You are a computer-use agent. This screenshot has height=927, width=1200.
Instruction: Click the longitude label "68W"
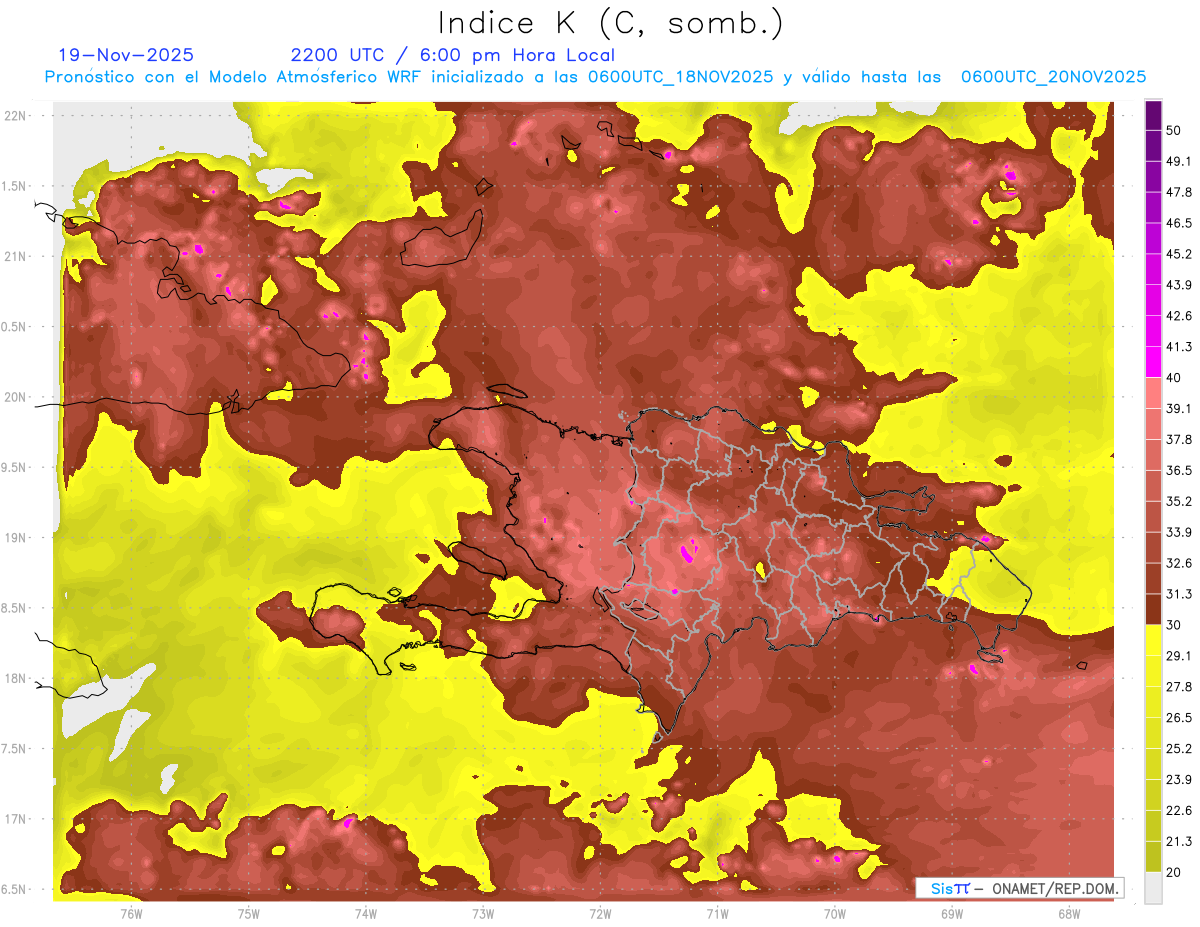click(1069, 913)
